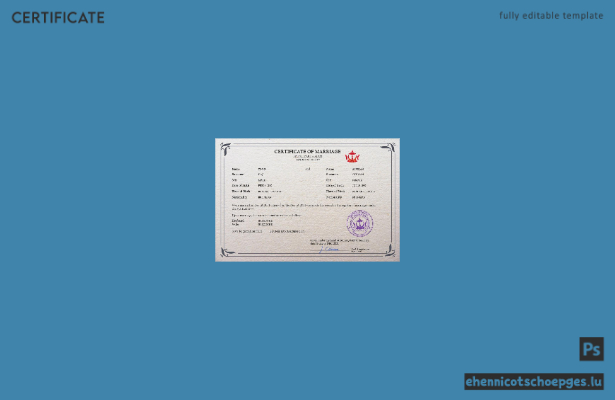The height and width of the screenshot is (400, 615).
Task: Click the purple round stamp seal
Action: pos(360,223)
